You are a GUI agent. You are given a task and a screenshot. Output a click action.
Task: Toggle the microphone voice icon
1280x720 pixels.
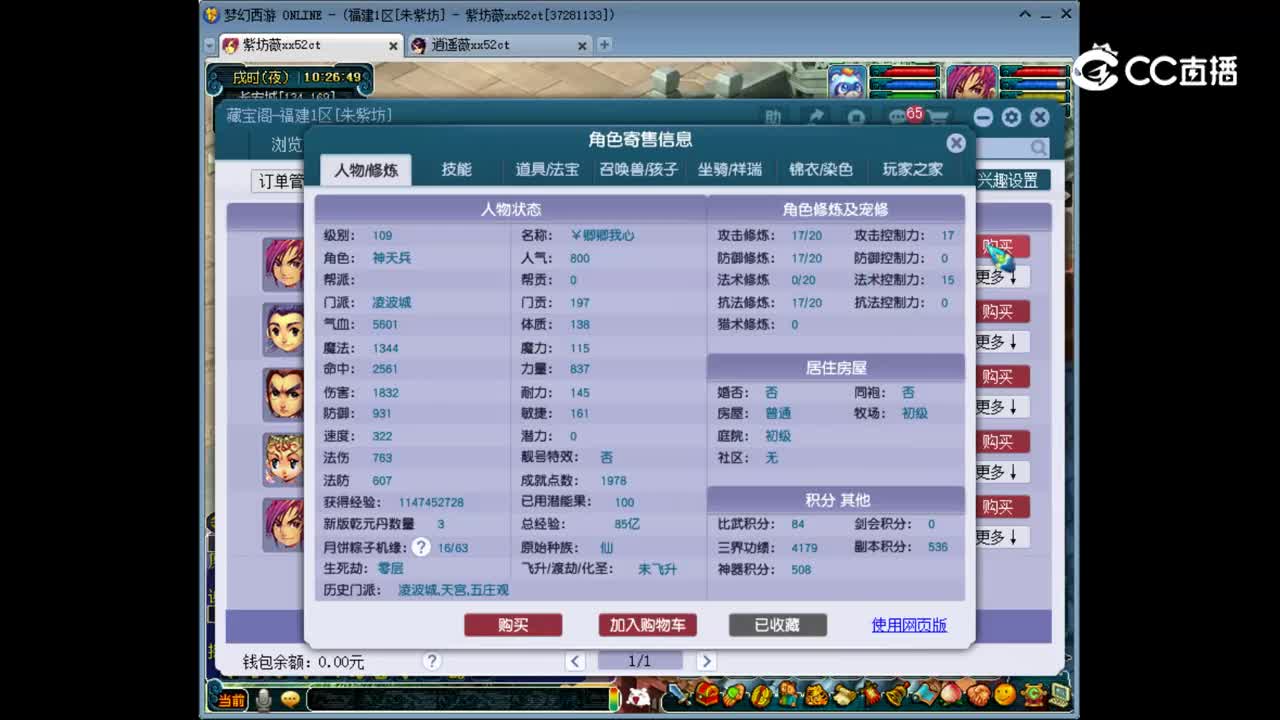click(x=263, y=699)
